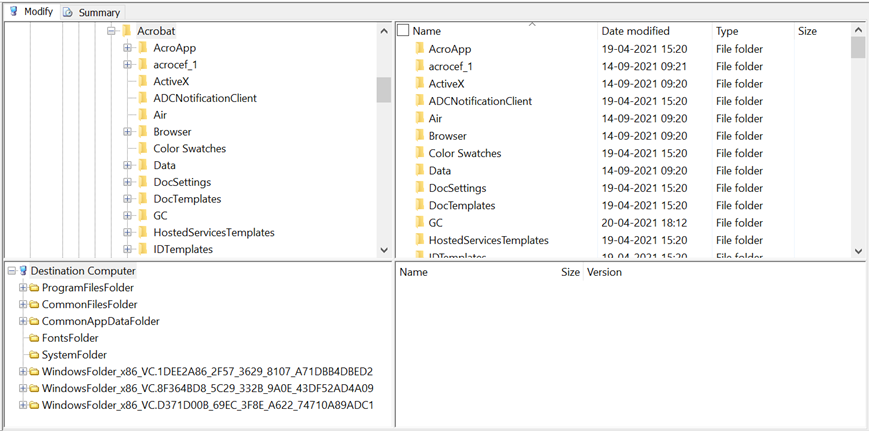Viewport: 869px width, 431px height.
Task: Click acrocef_1 folder icon in file list
Action: (420, 66)
